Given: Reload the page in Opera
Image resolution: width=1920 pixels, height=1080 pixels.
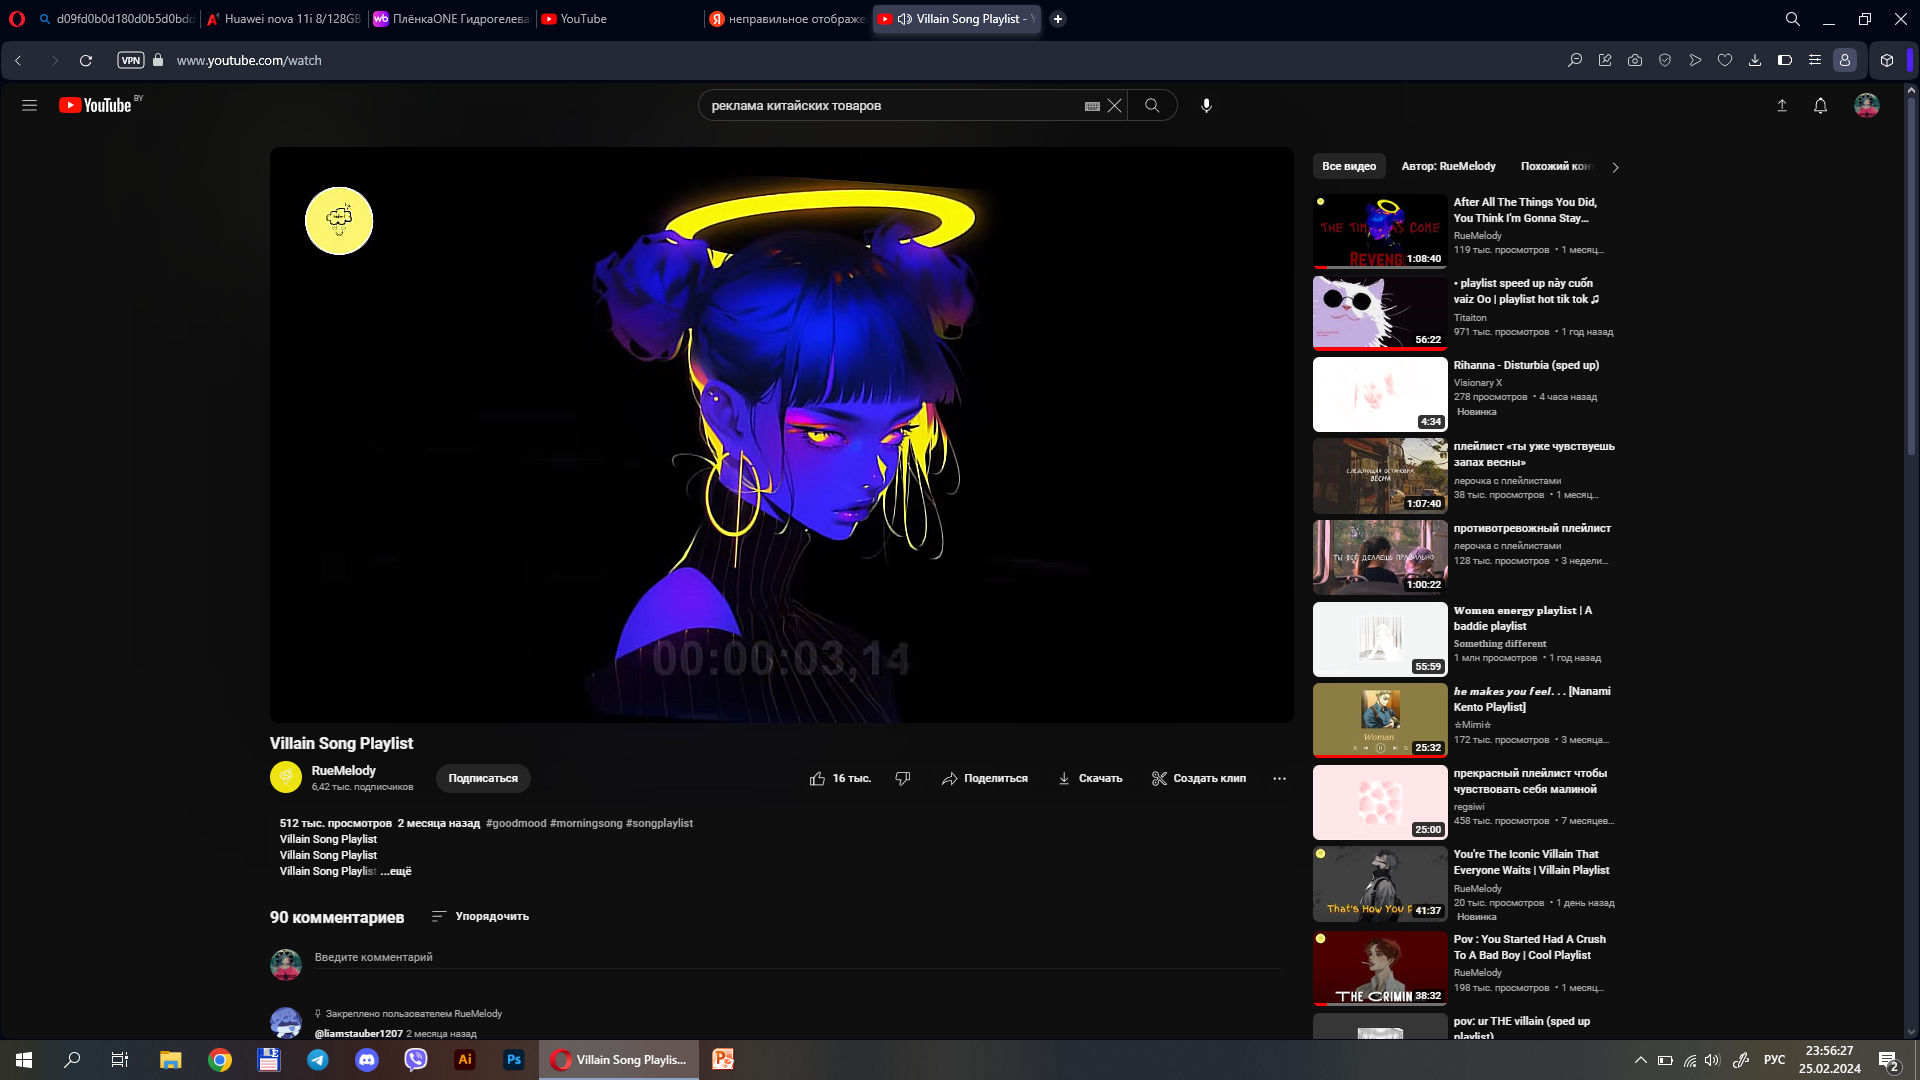Looking at the screenshot, I should click(86, 60).
